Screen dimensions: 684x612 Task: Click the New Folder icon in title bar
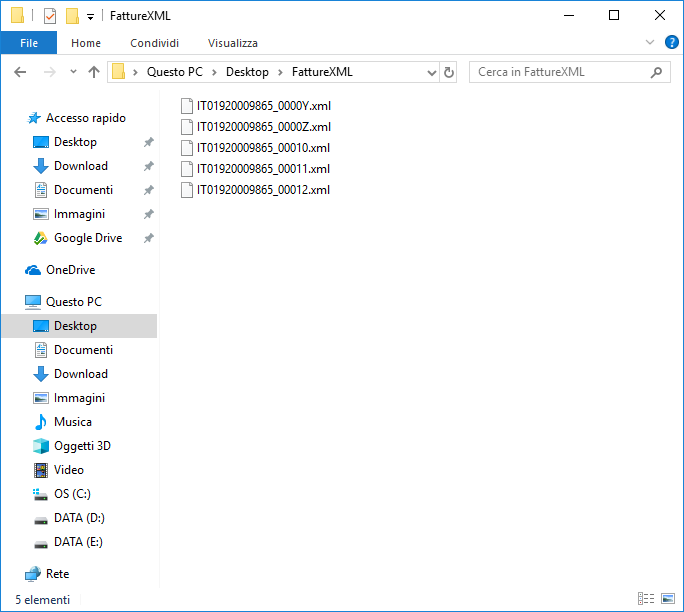(72, 16)
